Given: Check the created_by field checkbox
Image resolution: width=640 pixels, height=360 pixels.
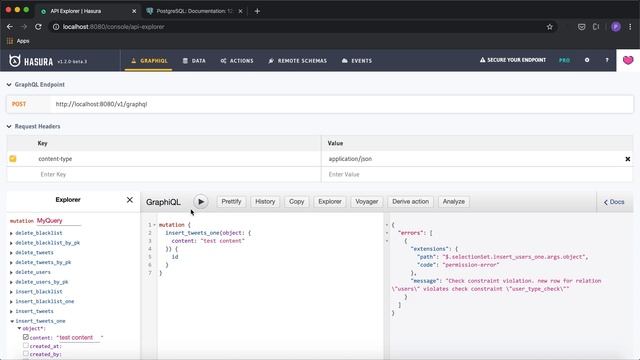Looking at the screenshot, I should 26,353.
